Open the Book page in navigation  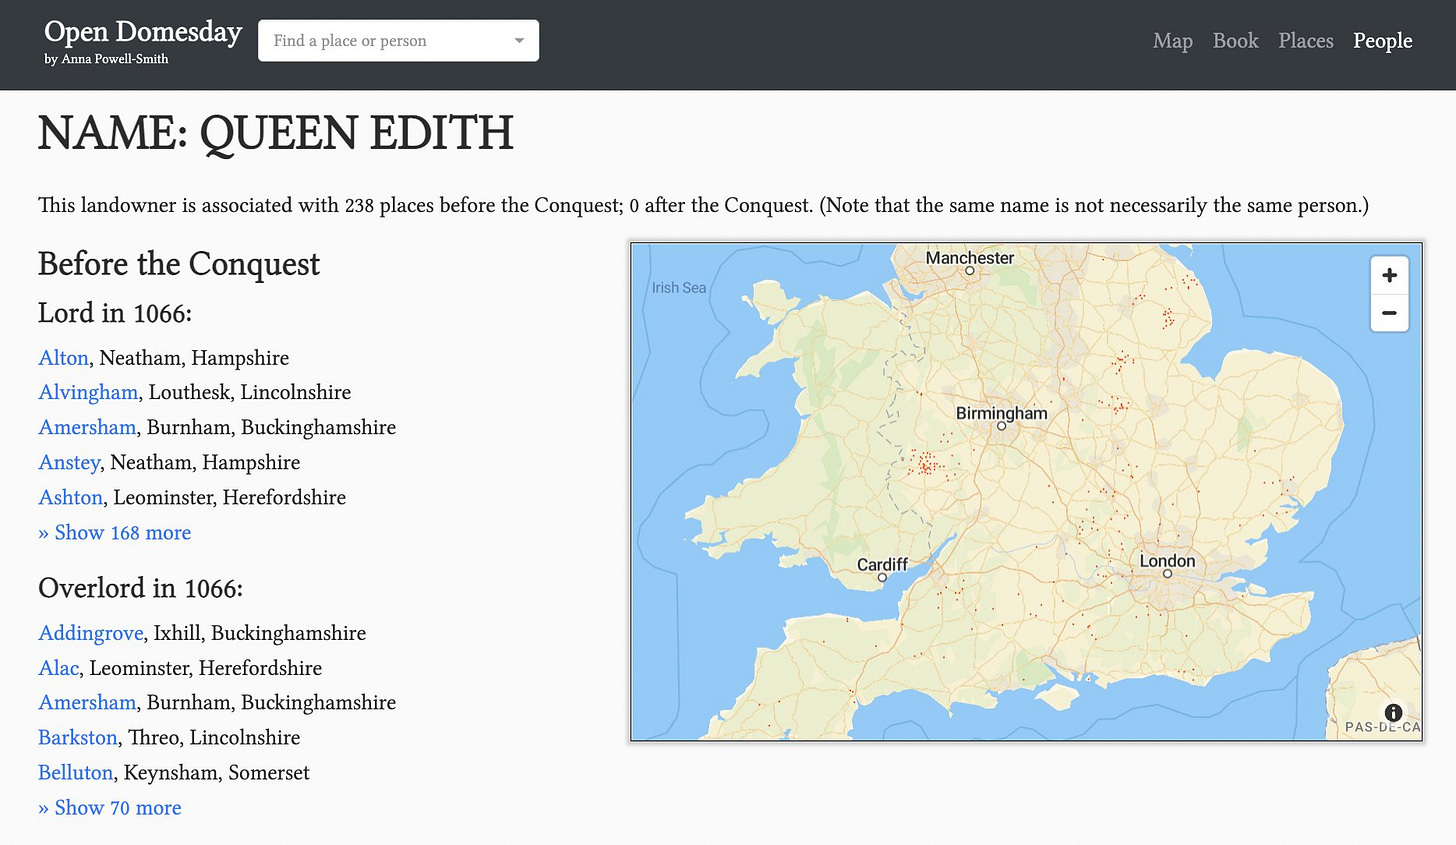click(1235, 41)
